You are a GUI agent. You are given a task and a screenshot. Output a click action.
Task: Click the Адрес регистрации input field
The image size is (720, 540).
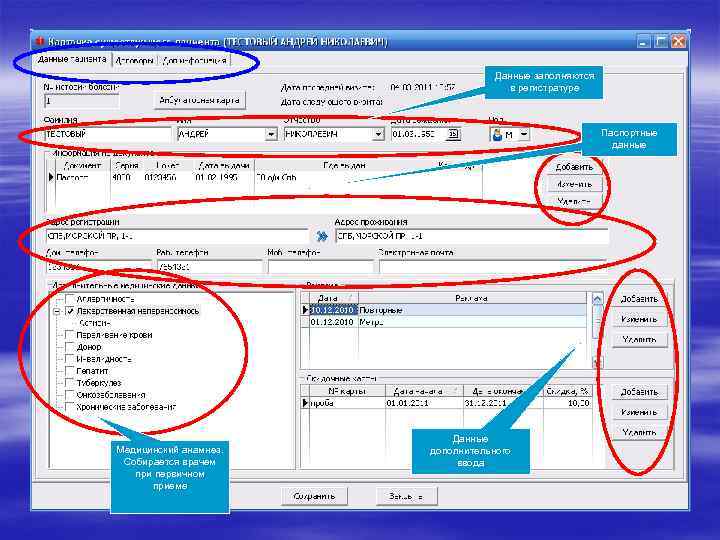(177, 236)
